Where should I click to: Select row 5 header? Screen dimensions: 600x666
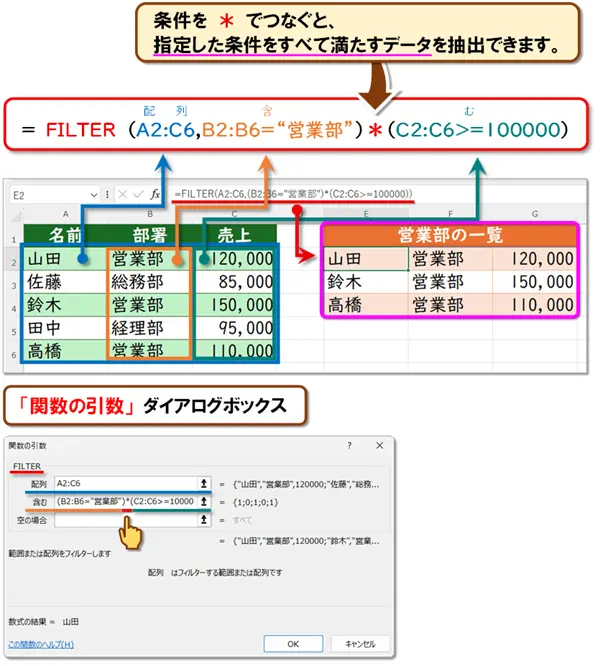14,331
